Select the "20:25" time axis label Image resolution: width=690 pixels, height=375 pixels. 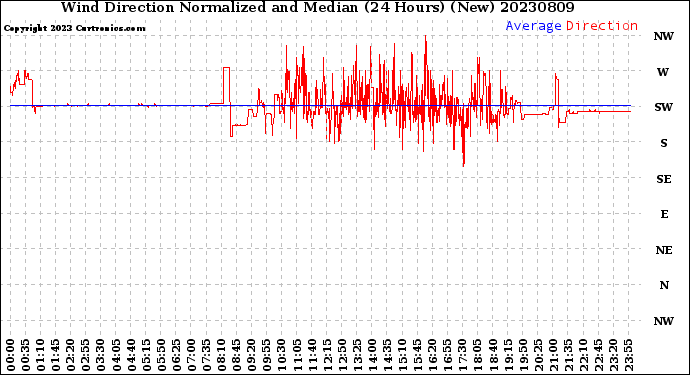pyautogui.click(x=538, y=355)
